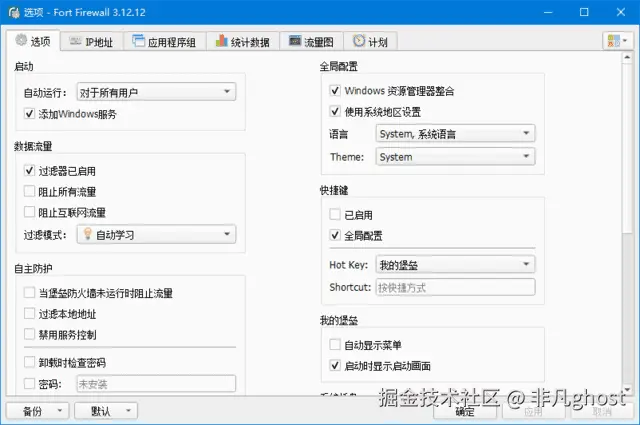Toggle 添加Windows服务 checkbox
Image resolution: width=640 pixels, height=425 pixels.
29,113
